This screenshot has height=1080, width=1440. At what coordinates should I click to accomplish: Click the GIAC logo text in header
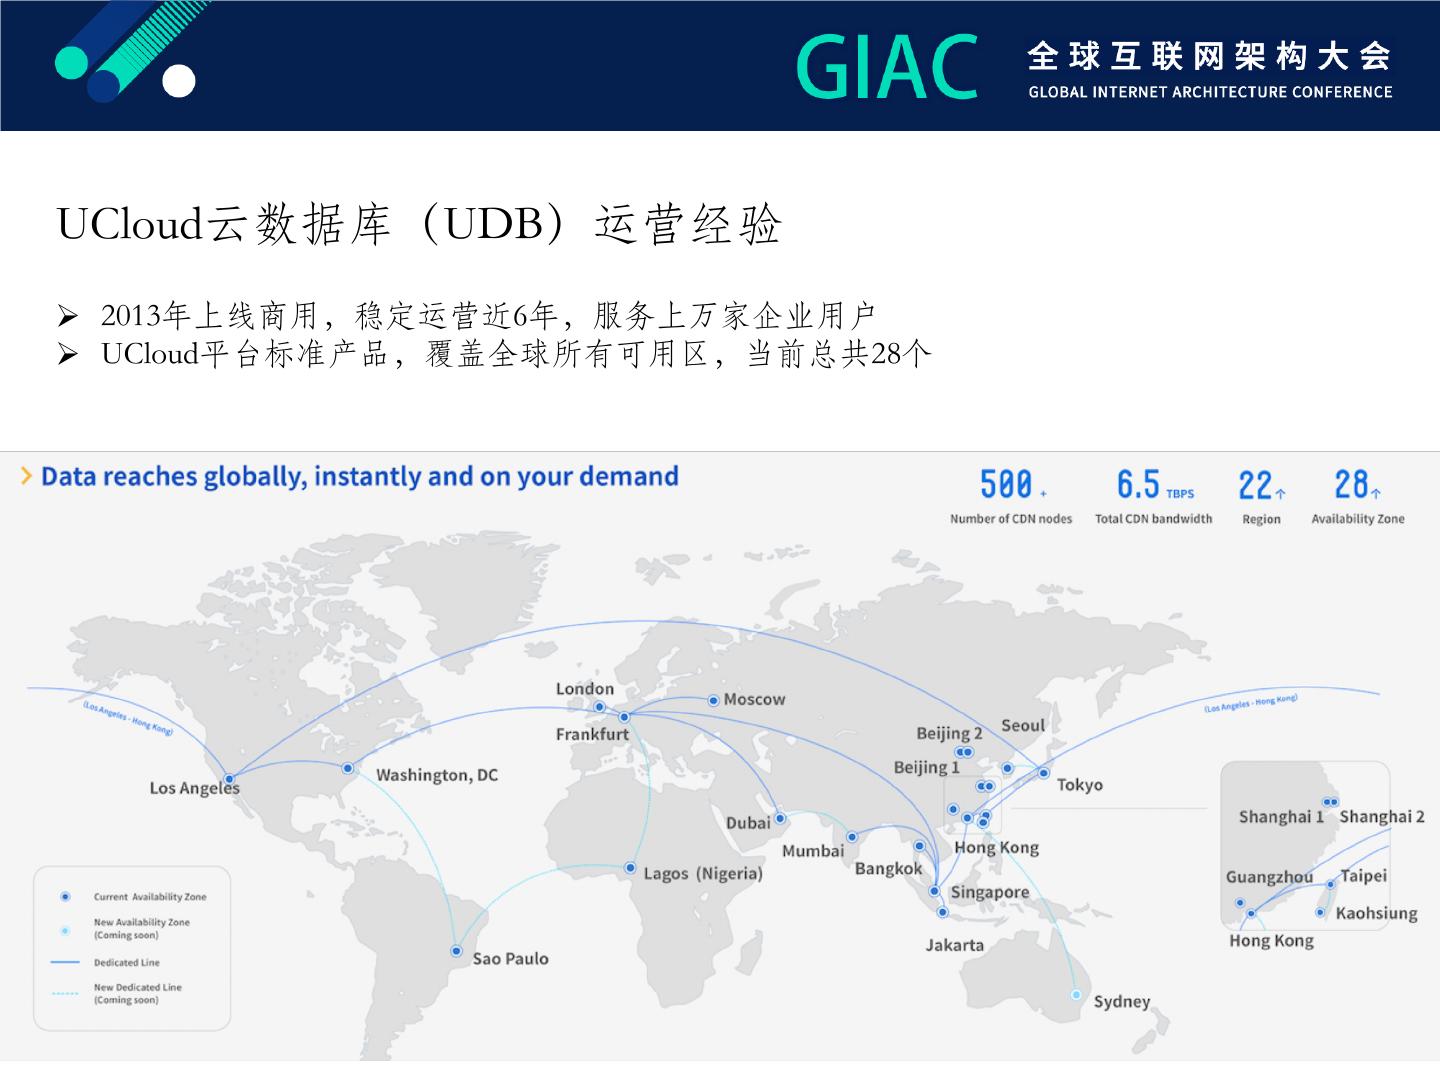pyautogui.click(x=887, y=67)
